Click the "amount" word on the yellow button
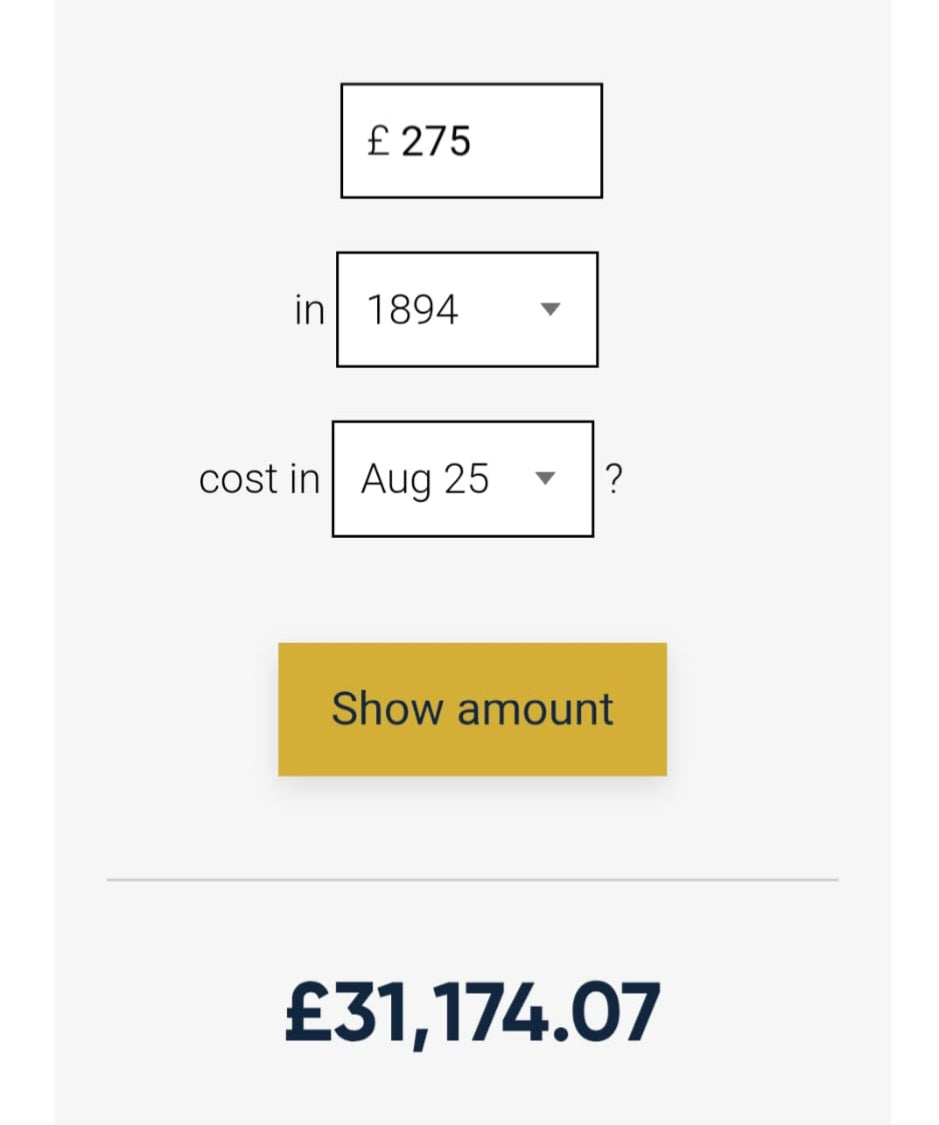Screen dimensions: 939x1125 535,709
